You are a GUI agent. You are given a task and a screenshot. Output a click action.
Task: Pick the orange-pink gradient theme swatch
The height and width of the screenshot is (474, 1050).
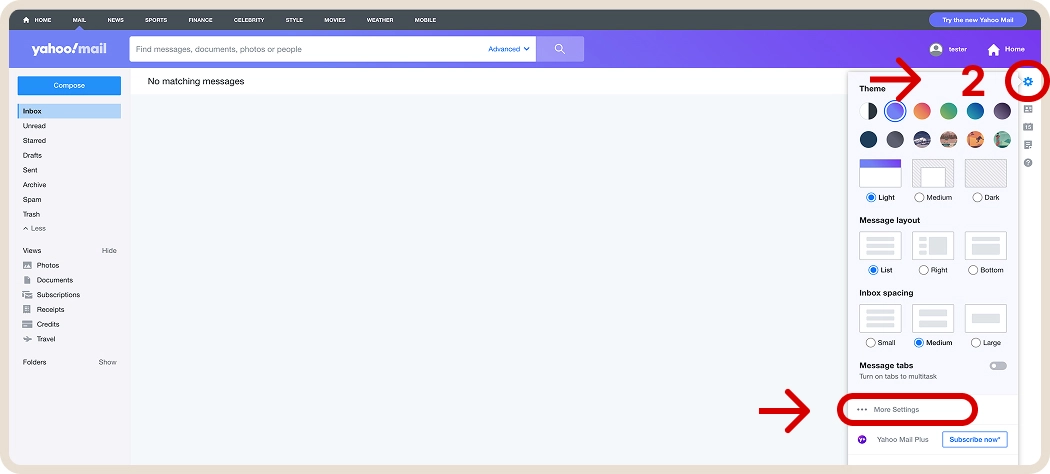coord(922,111)
